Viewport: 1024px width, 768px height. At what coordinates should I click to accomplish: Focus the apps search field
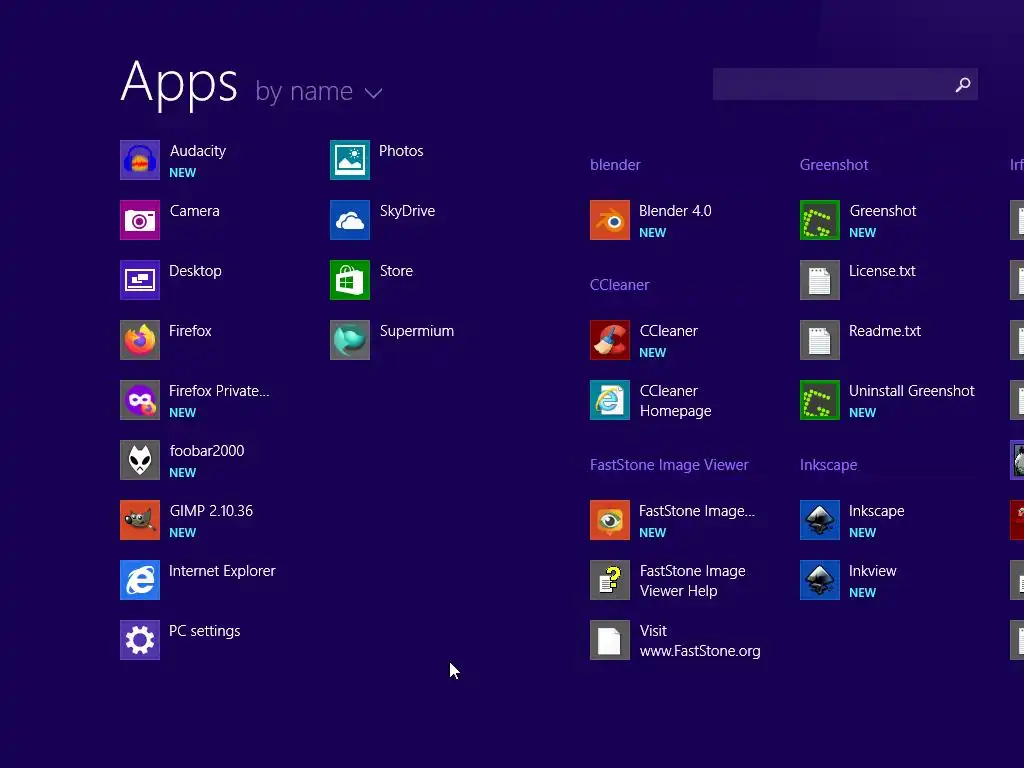click(845, 84)
